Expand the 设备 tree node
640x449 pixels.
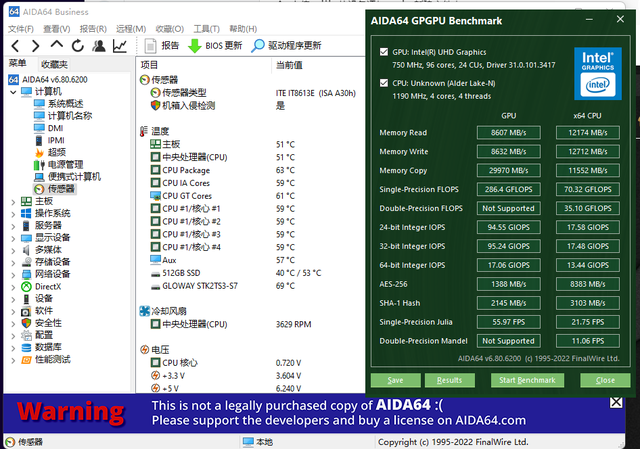coord(13,299)
